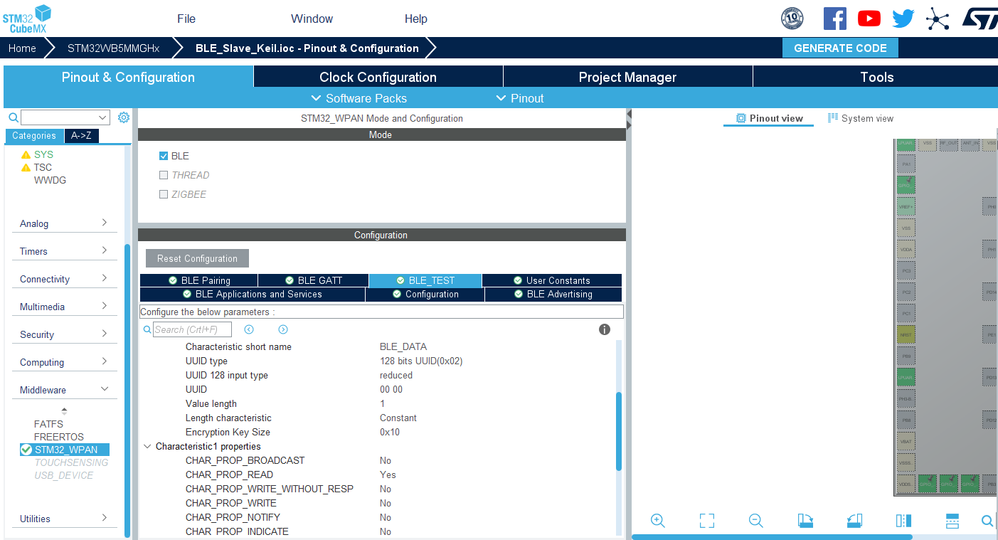Go to the previous parameter search result
Image resolution: width=998 pixels, height=540 pixels.
pyautogui.click(x=249, y=329)
